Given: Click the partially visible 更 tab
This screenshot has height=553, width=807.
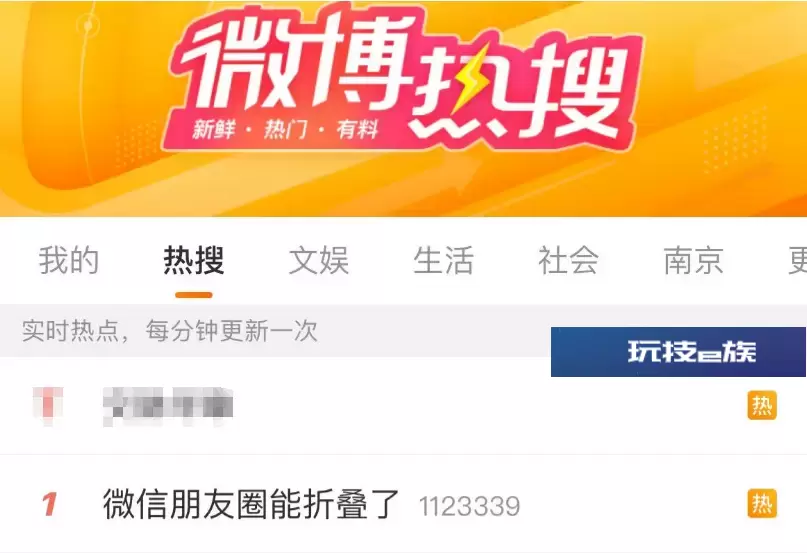Looking at the screenshot, I should [797, 261].
